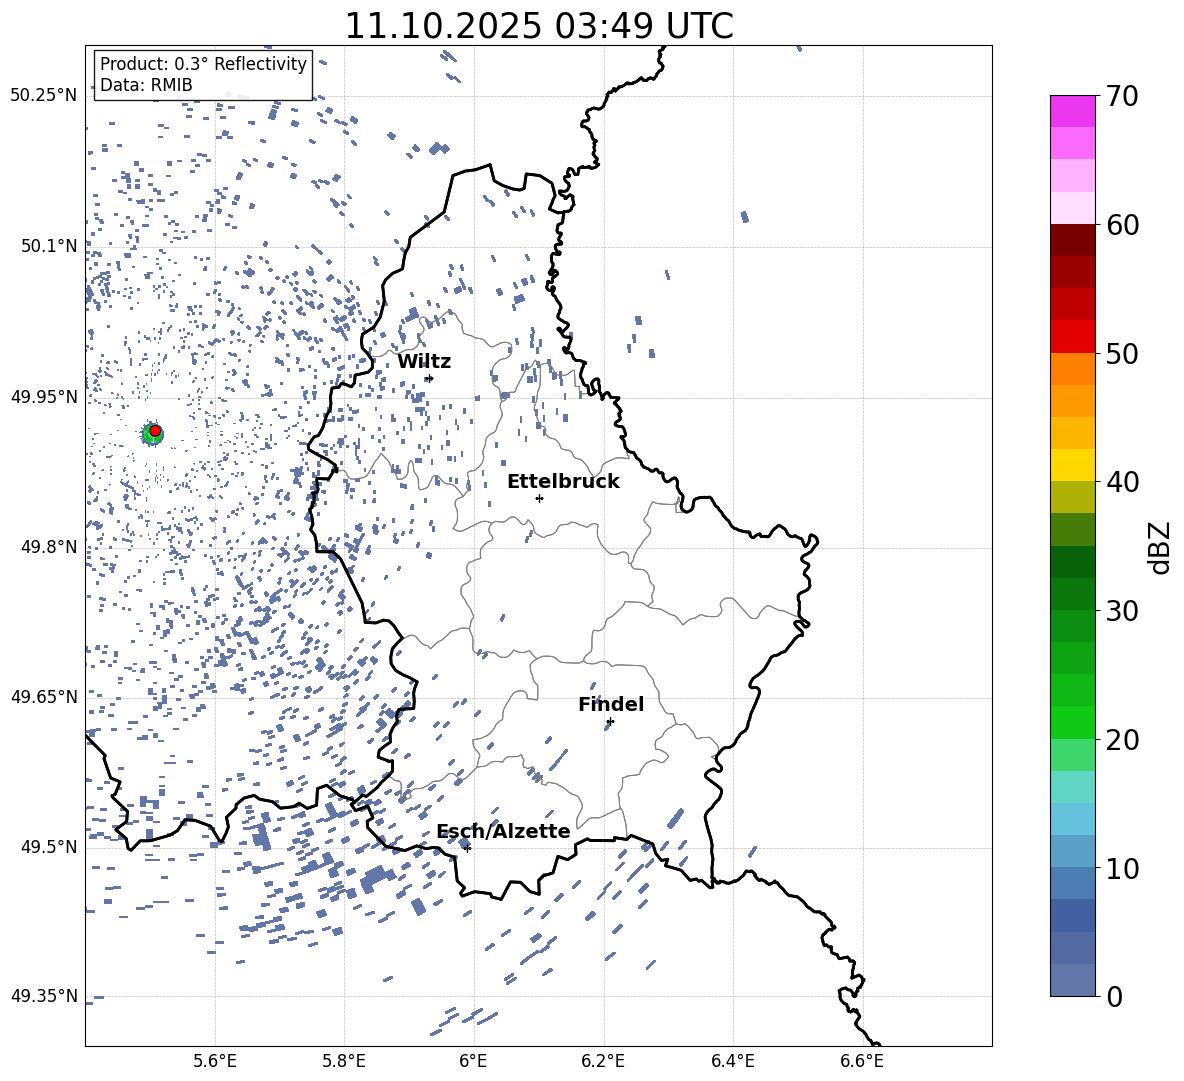Click the magenta swatch topping the colorbar
The width and height of the screenshot is (1184, 1081).
coord(1072,112)
